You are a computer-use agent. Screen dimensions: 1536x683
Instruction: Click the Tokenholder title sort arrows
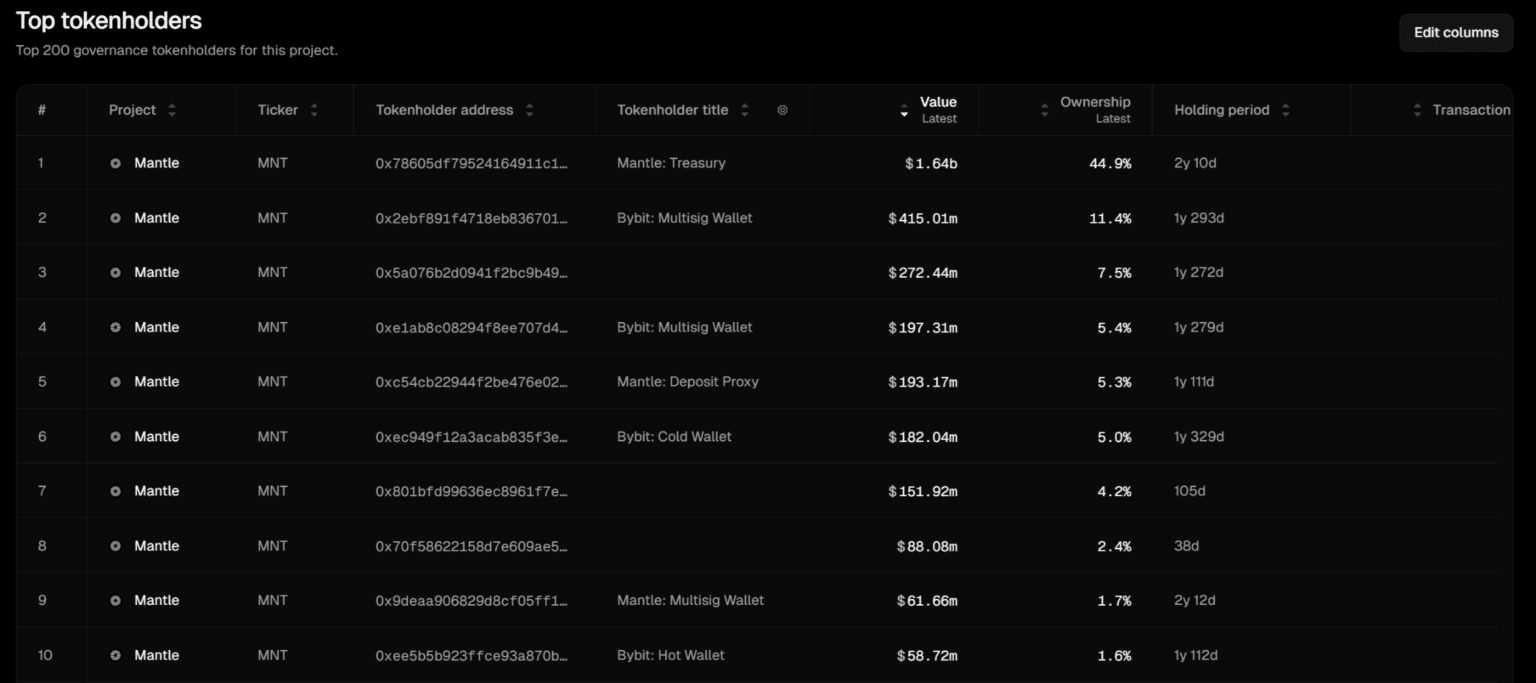click(x=744, y=110)
